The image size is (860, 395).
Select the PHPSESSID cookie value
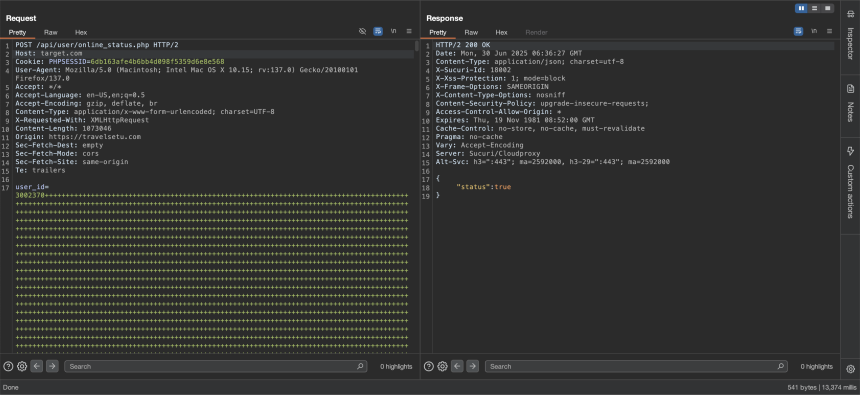point(157,62)
